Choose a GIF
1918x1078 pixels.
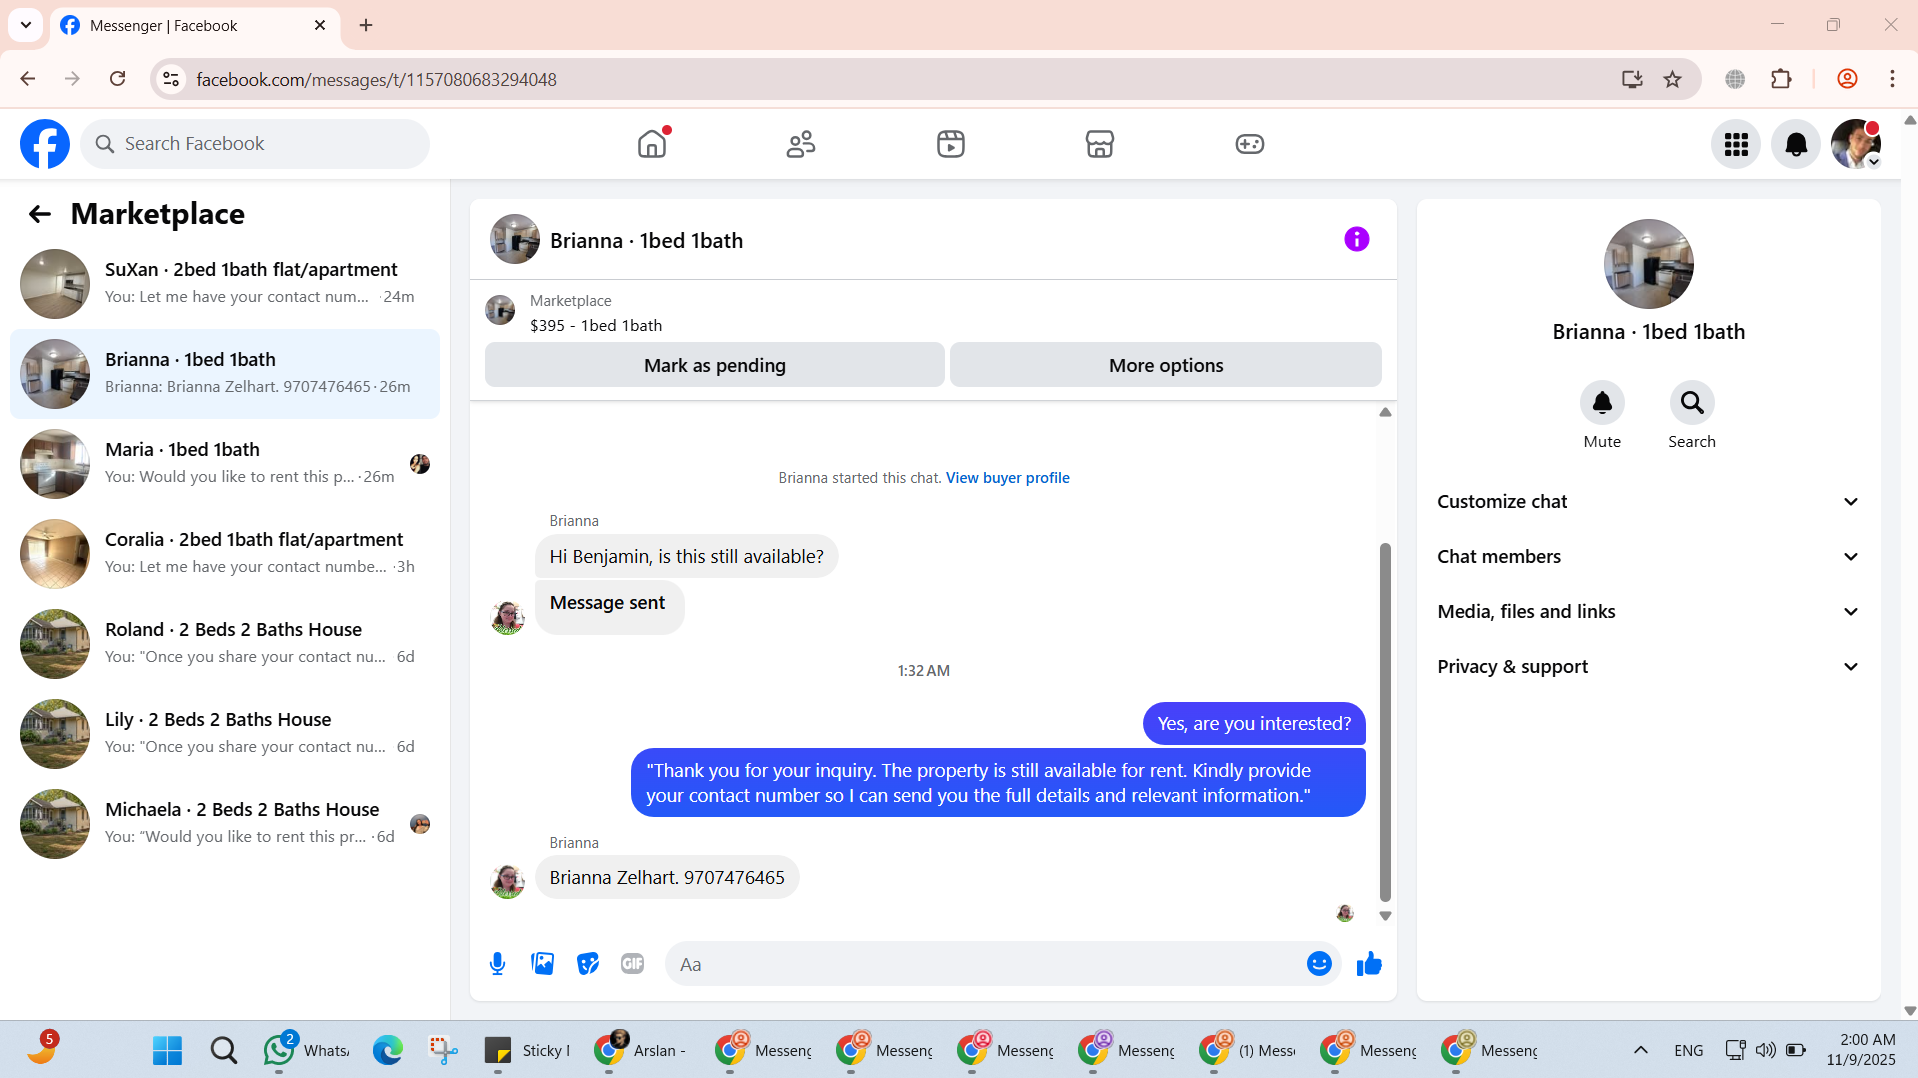[x=632, y=964]
